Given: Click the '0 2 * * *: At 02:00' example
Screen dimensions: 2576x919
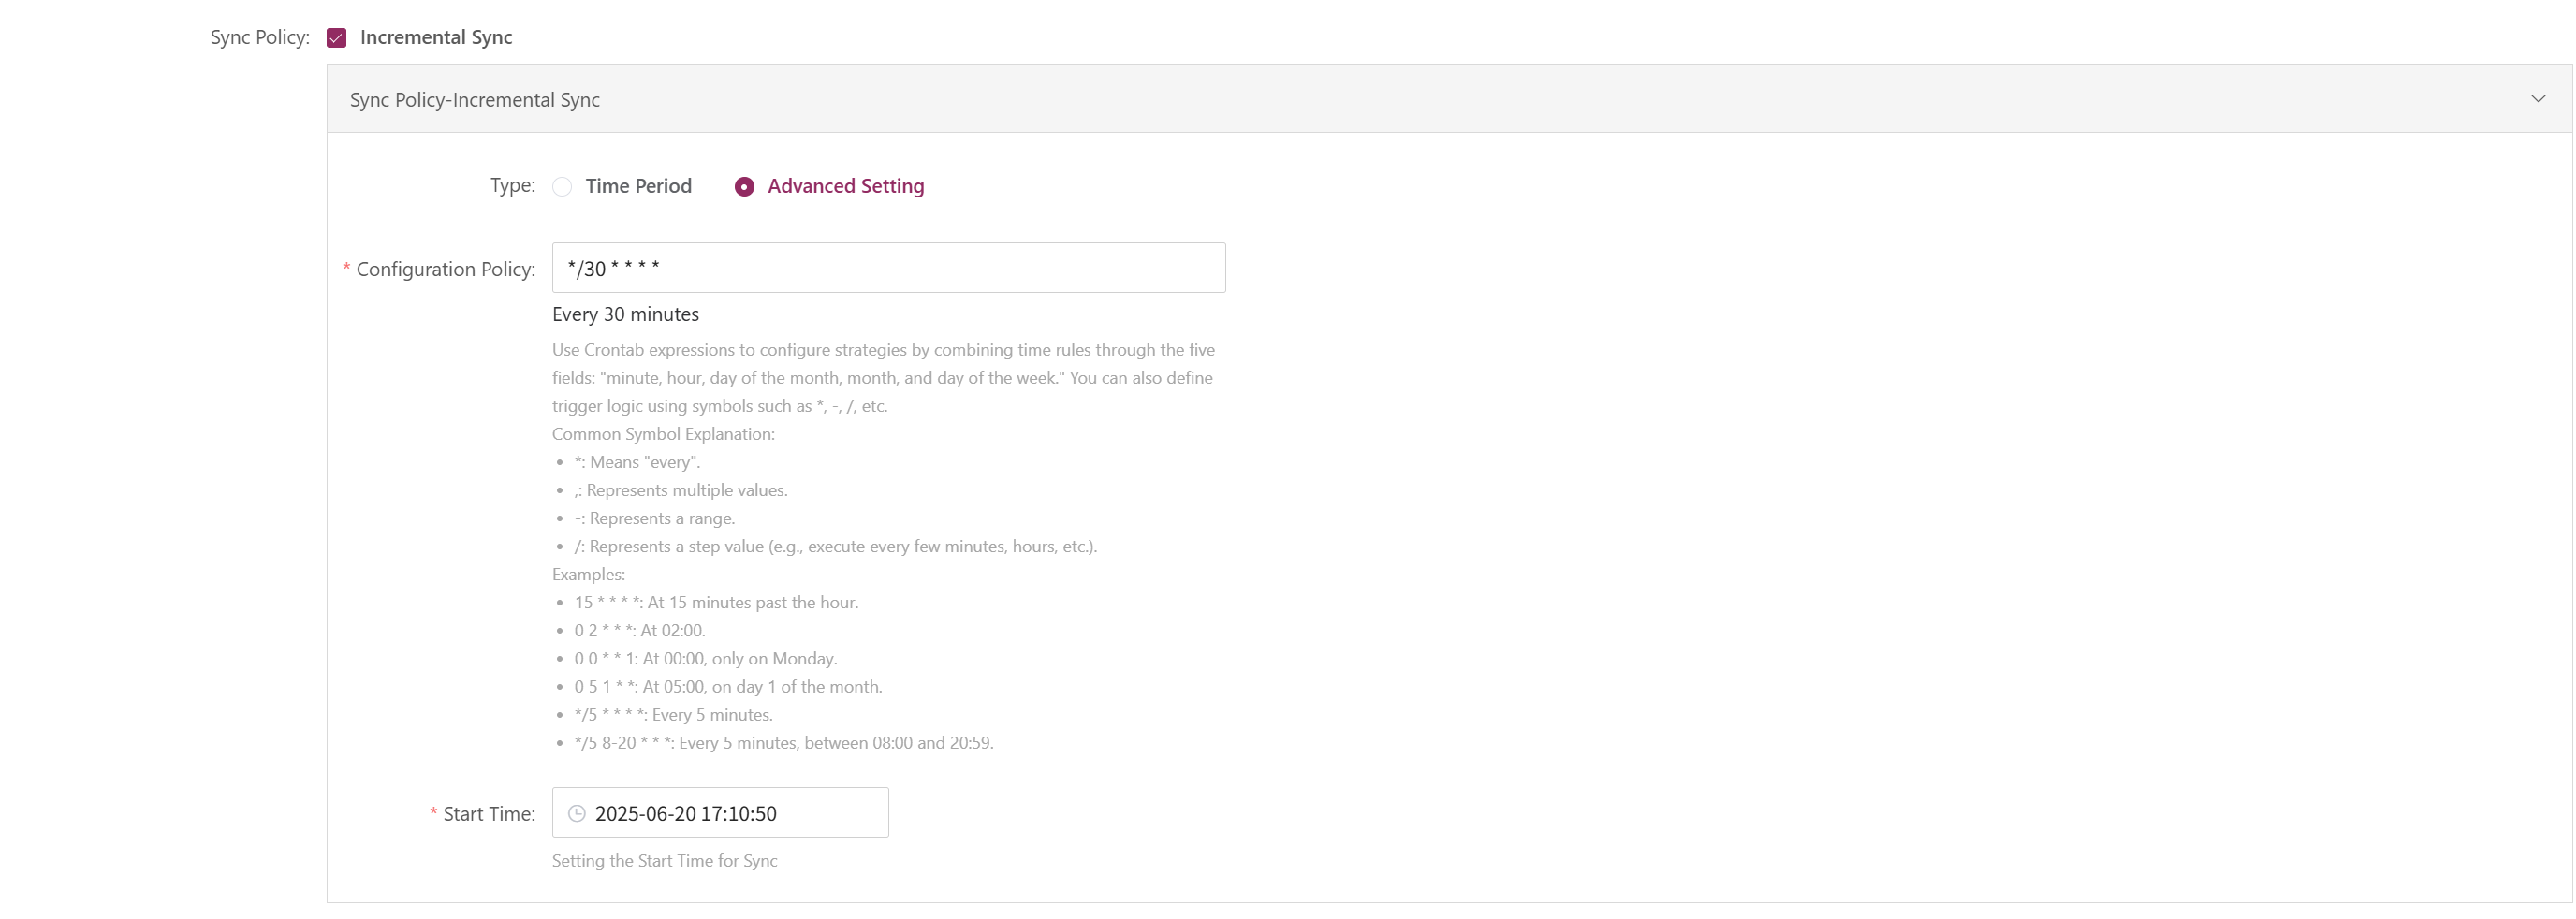Looking at the screenshot, I should (639, 631).
